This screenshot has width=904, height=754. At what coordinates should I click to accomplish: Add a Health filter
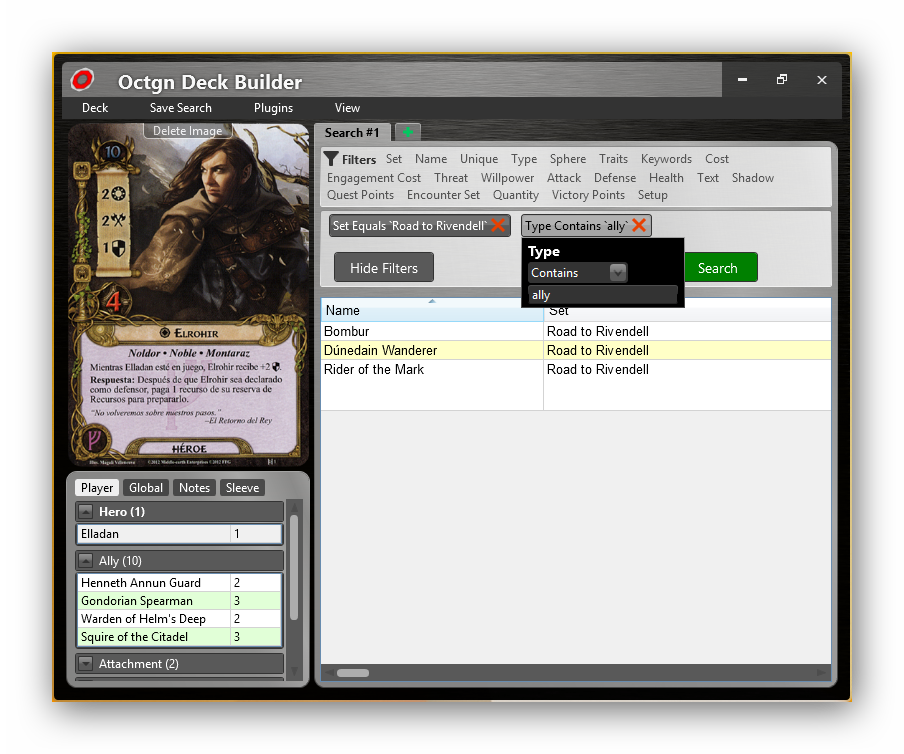tap(666, 178)
